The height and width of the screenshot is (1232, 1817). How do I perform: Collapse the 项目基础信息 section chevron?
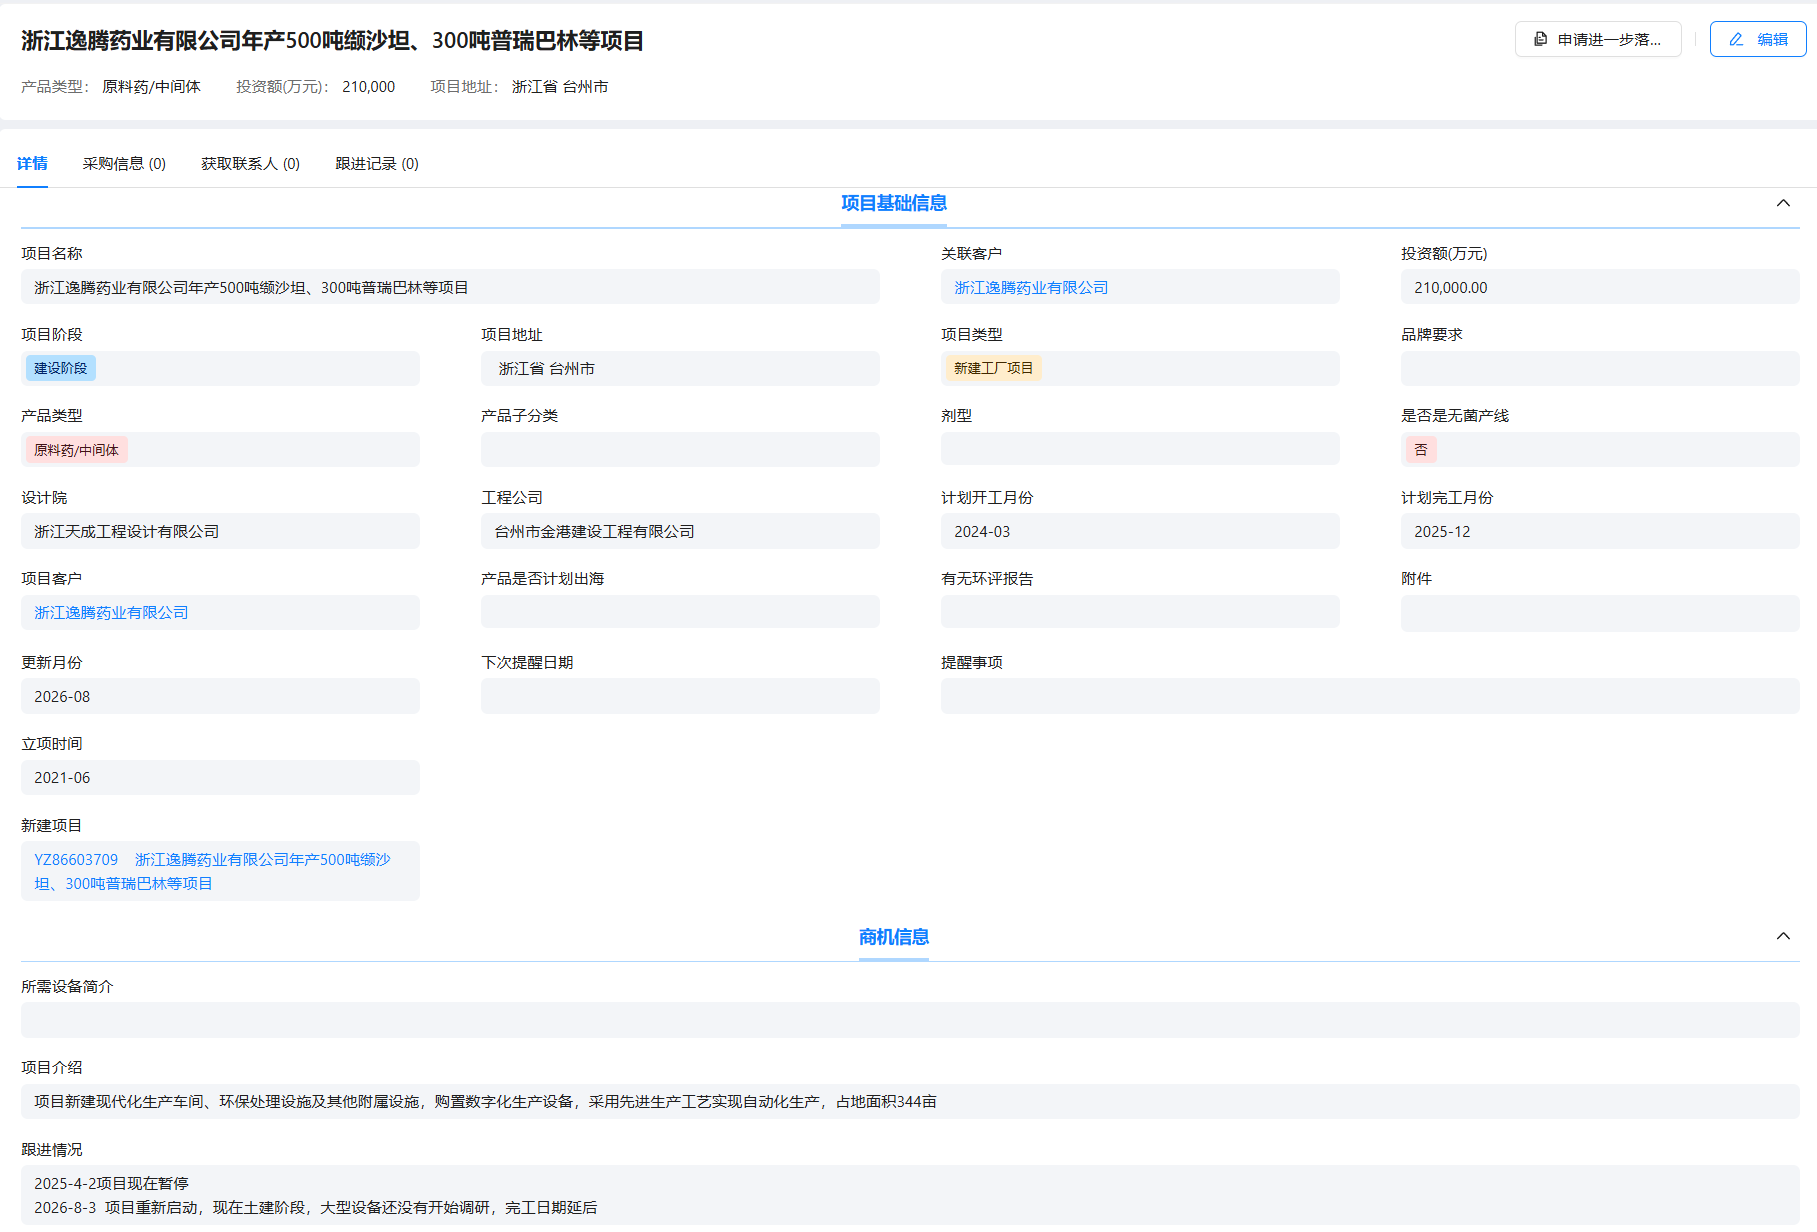click(x=1783, y=203)
